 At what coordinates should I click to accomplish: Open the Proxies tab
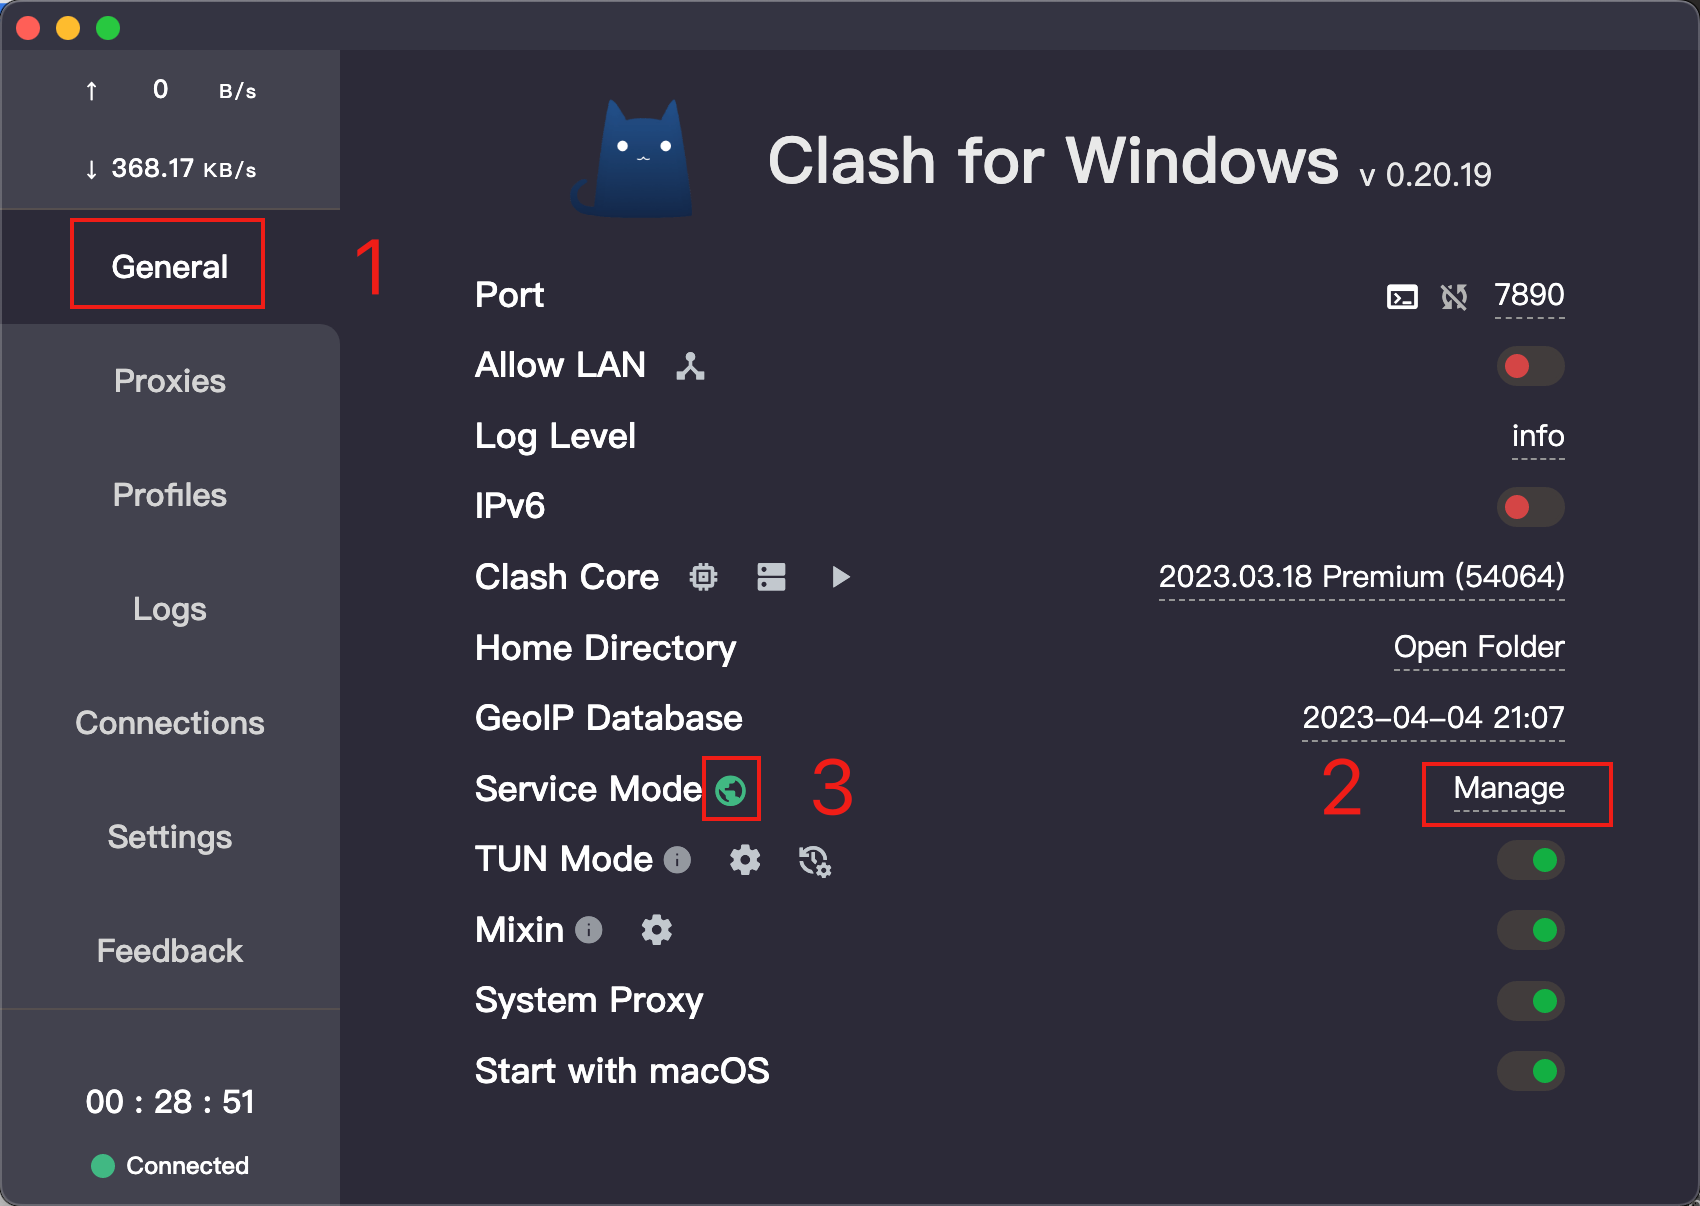(170, 381)
